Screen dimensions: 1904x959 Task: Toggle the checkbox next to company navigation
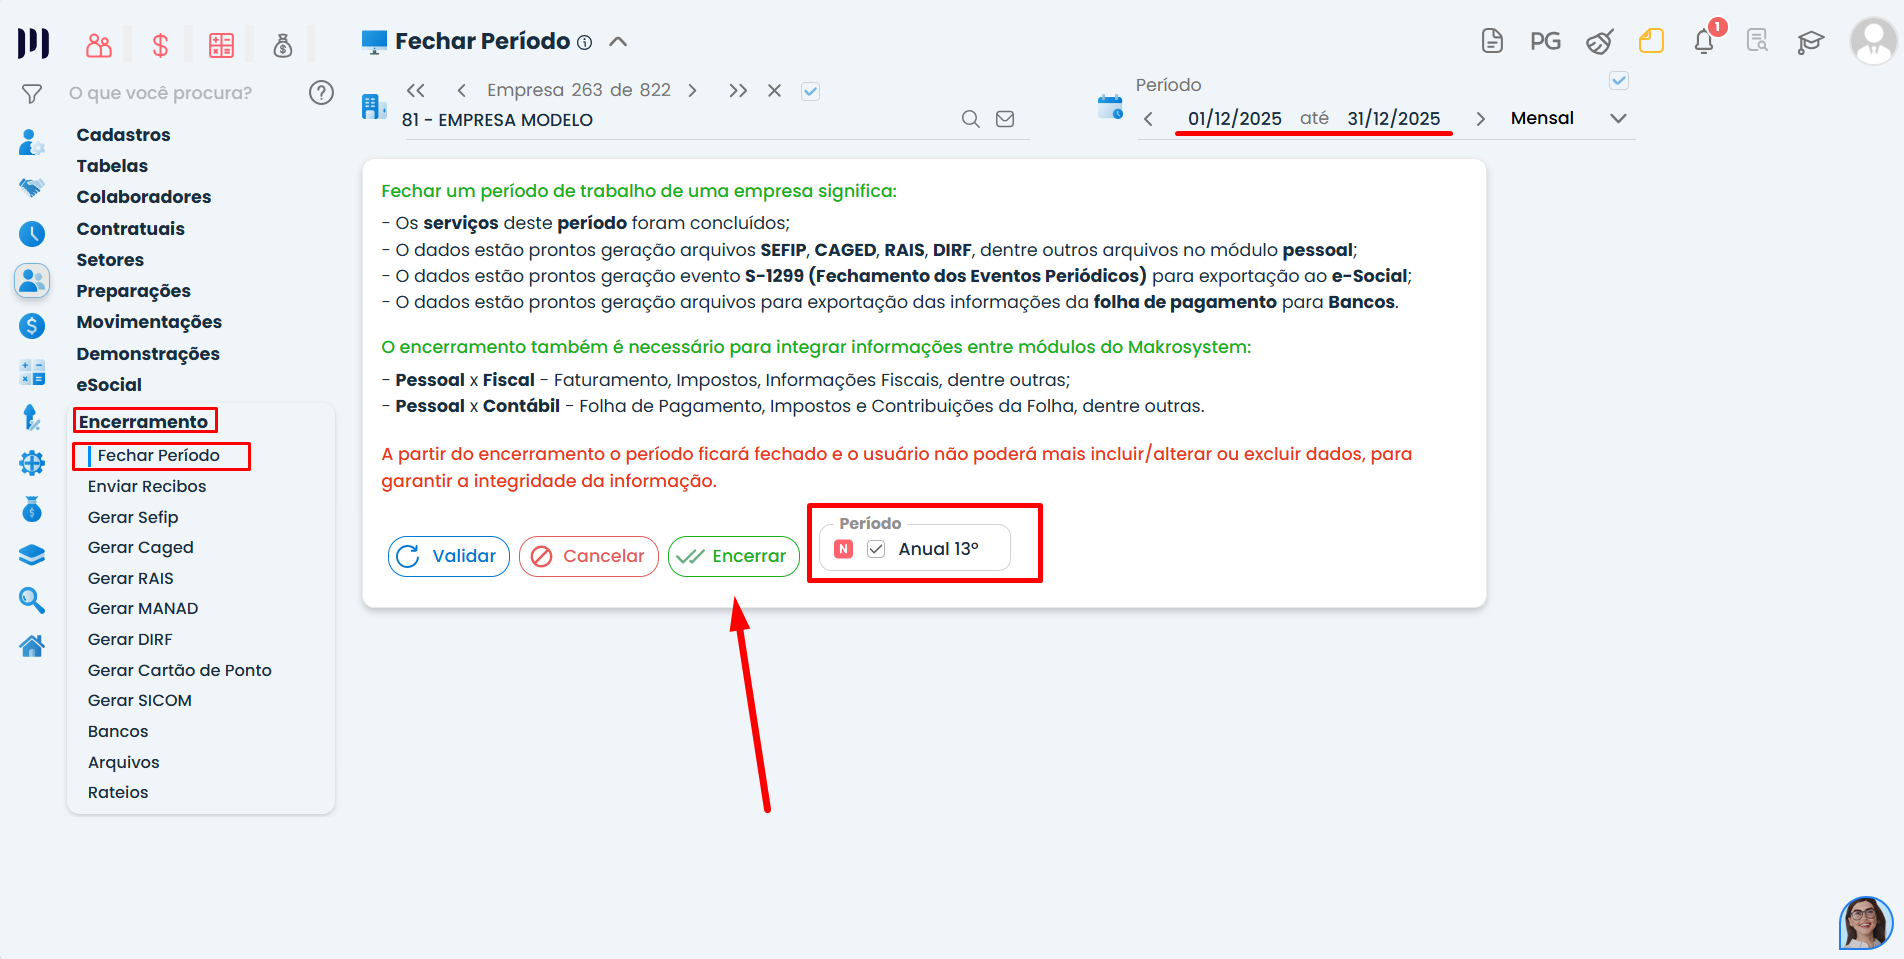(811, 91)
